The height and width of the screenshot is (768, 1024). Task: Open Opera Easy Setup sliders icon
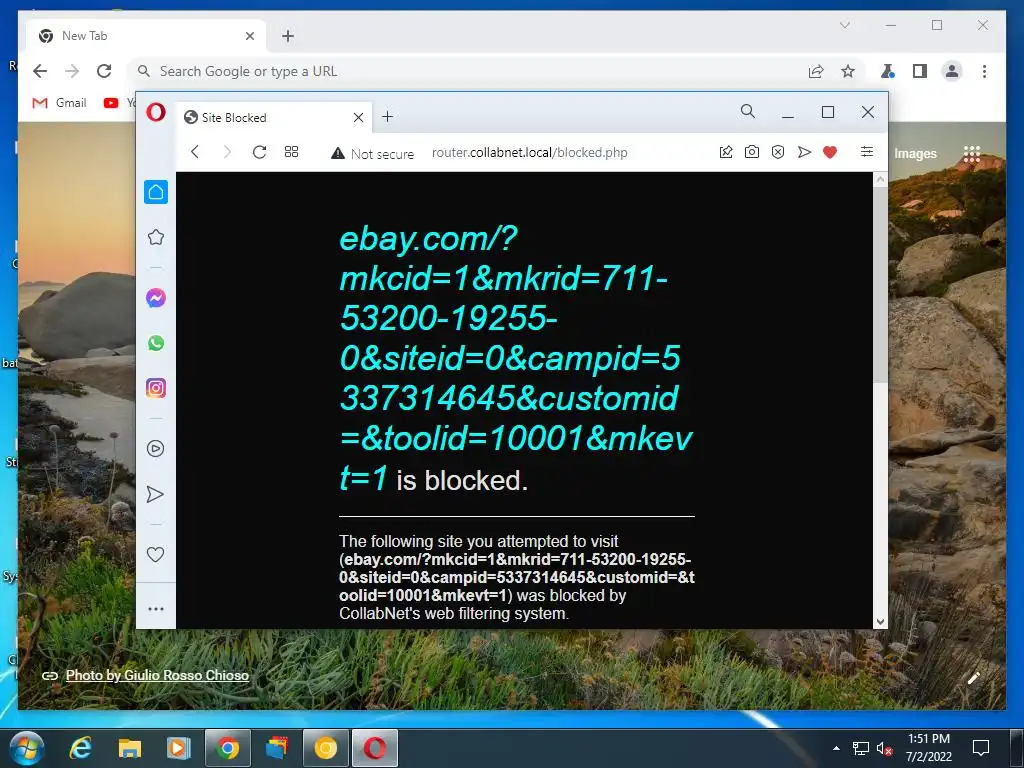tap(867, 152)
